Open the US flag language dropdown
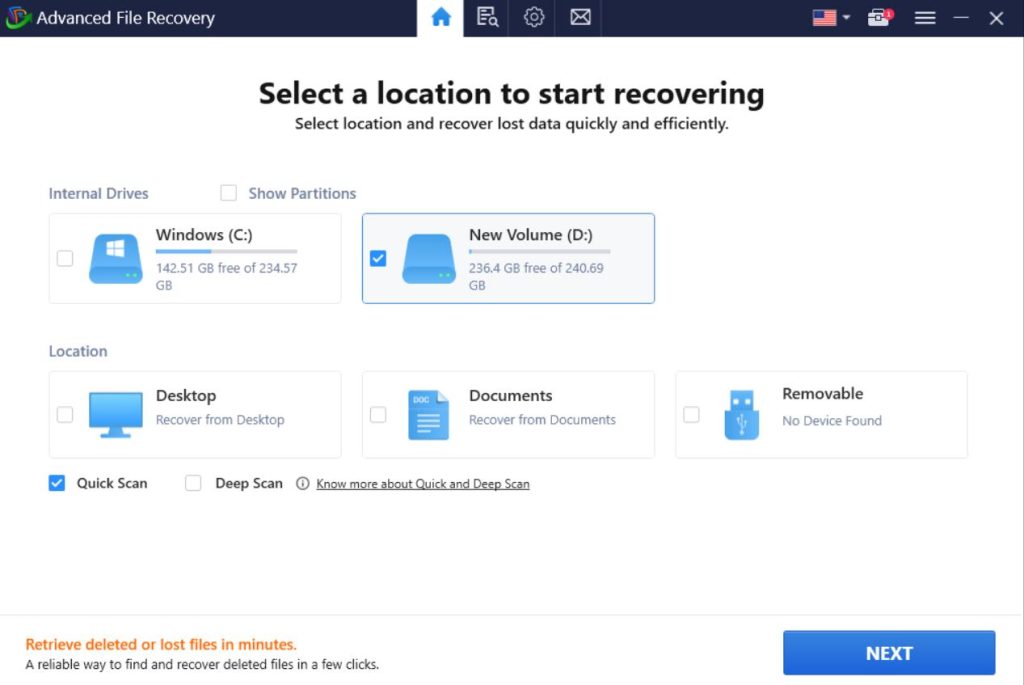The width and height of the screenshot is (1024, 685). click(831, 18)
